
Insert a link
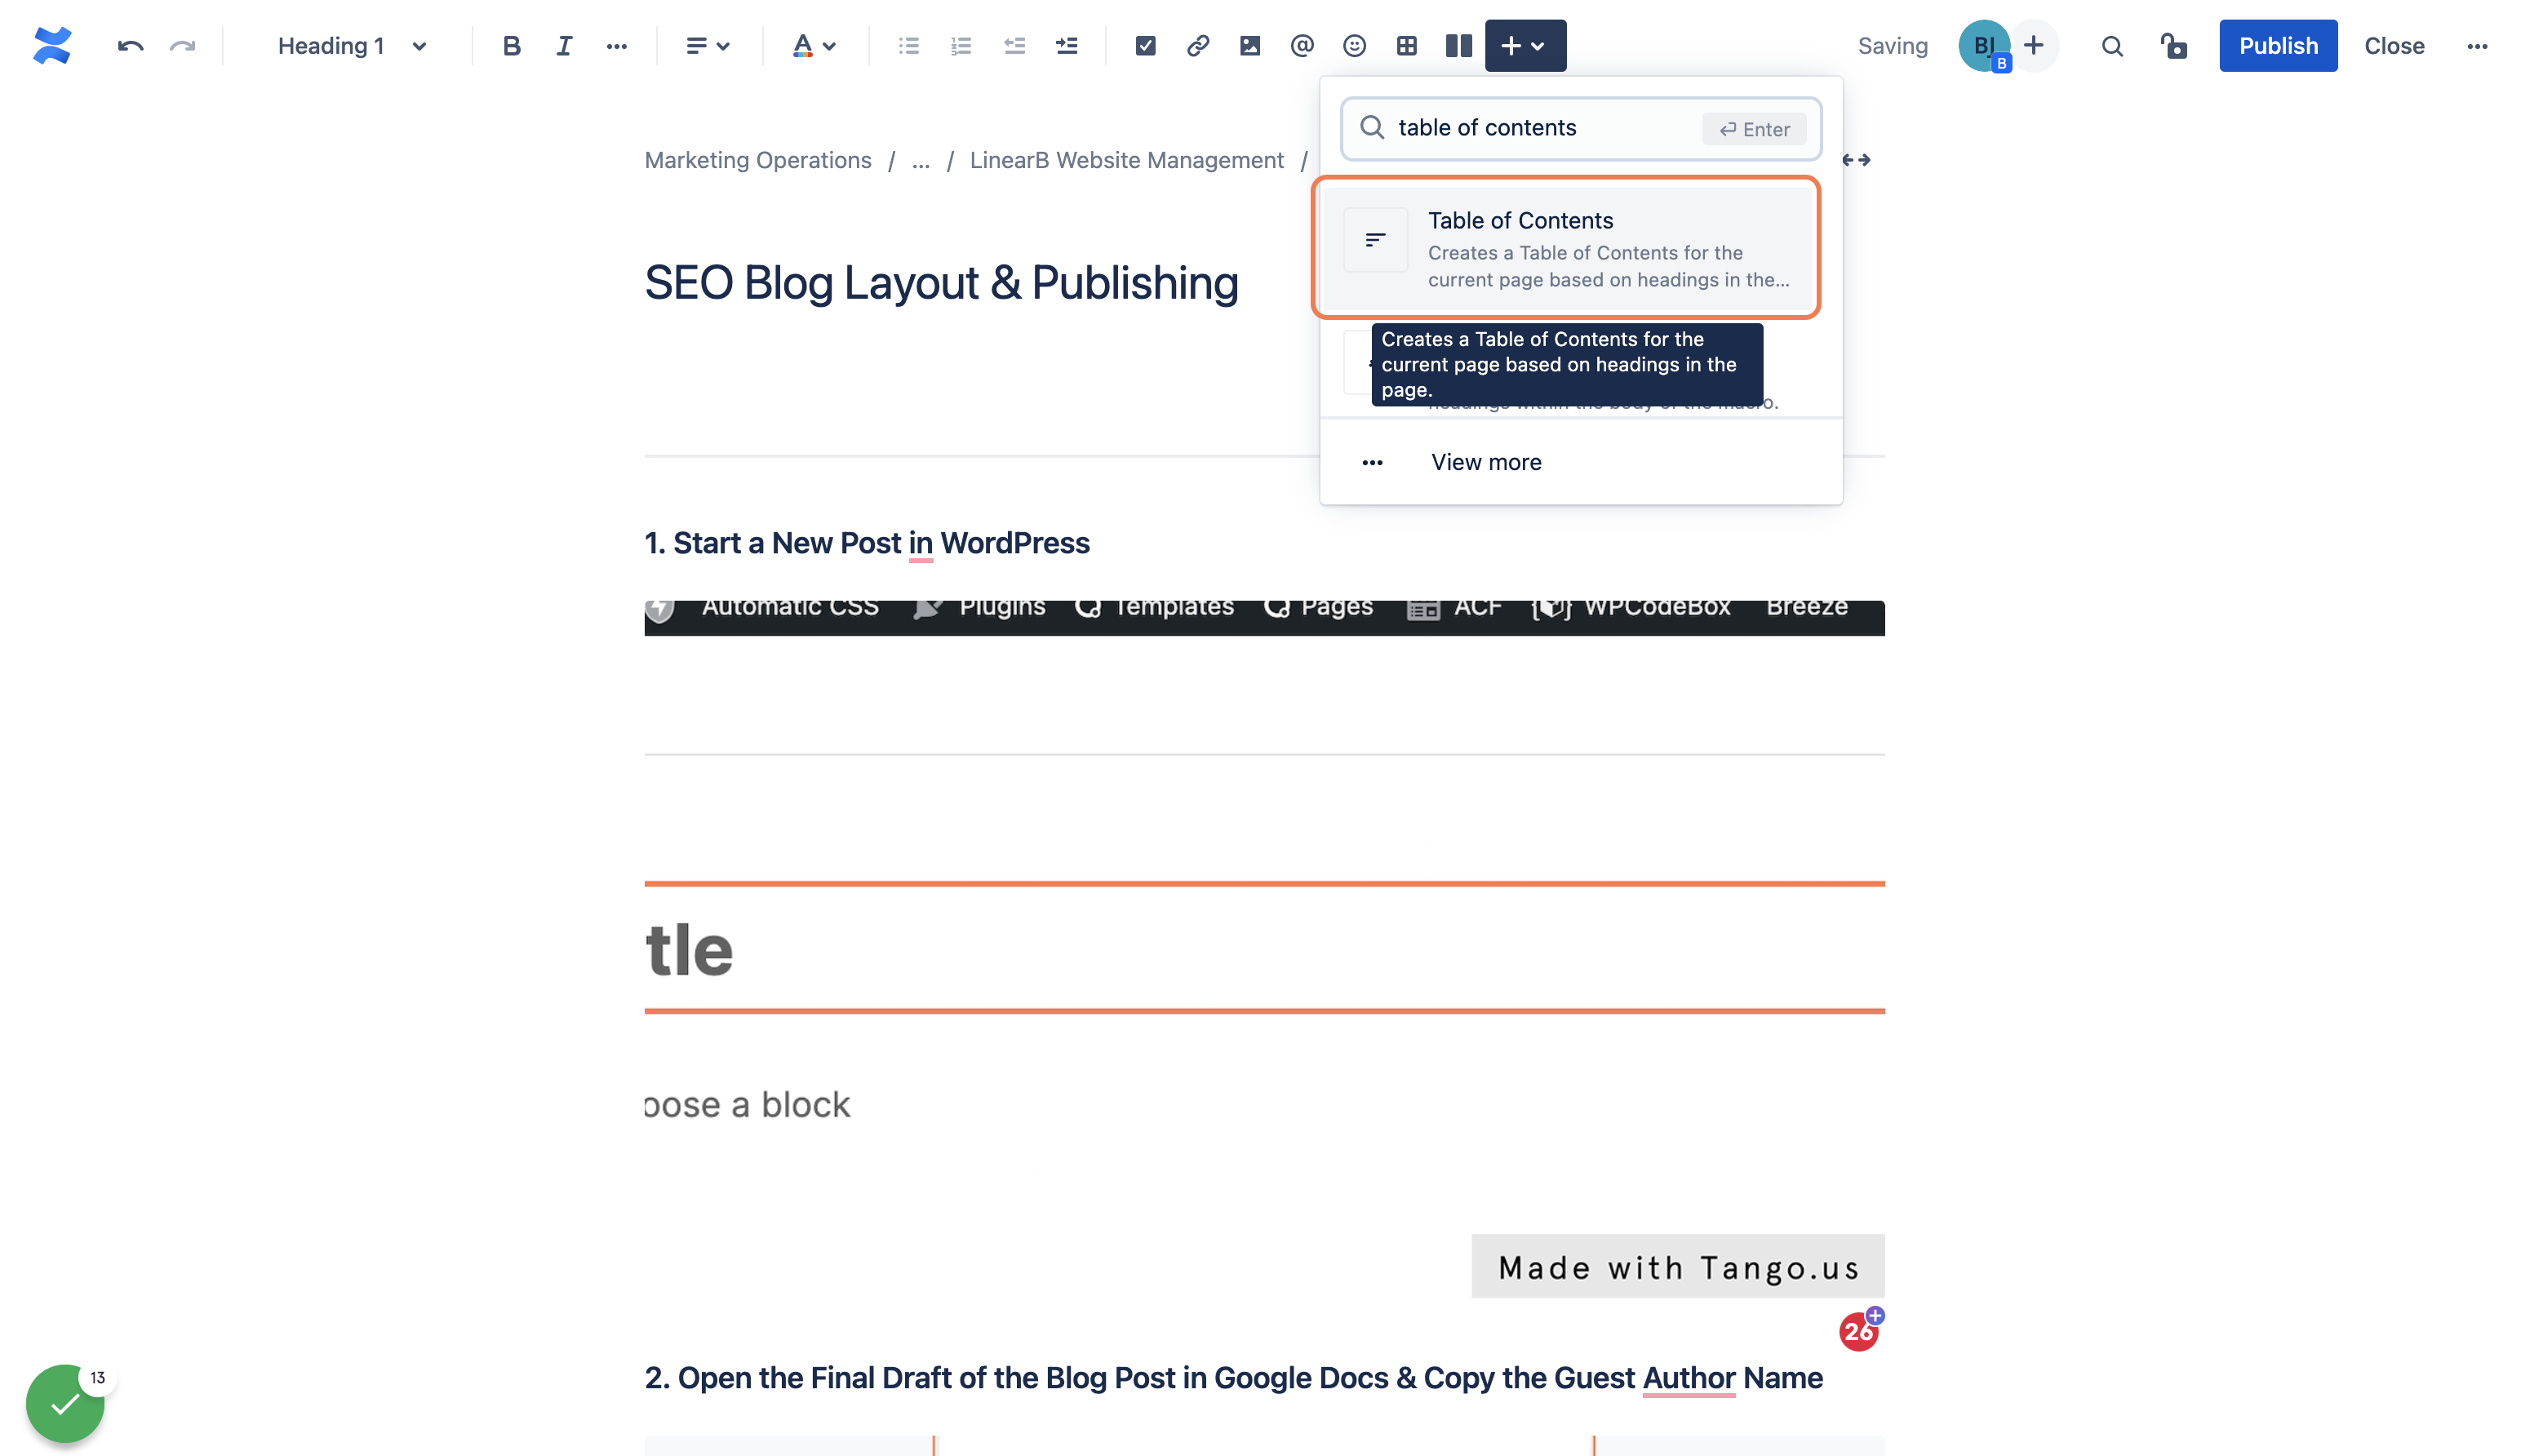1198,46
